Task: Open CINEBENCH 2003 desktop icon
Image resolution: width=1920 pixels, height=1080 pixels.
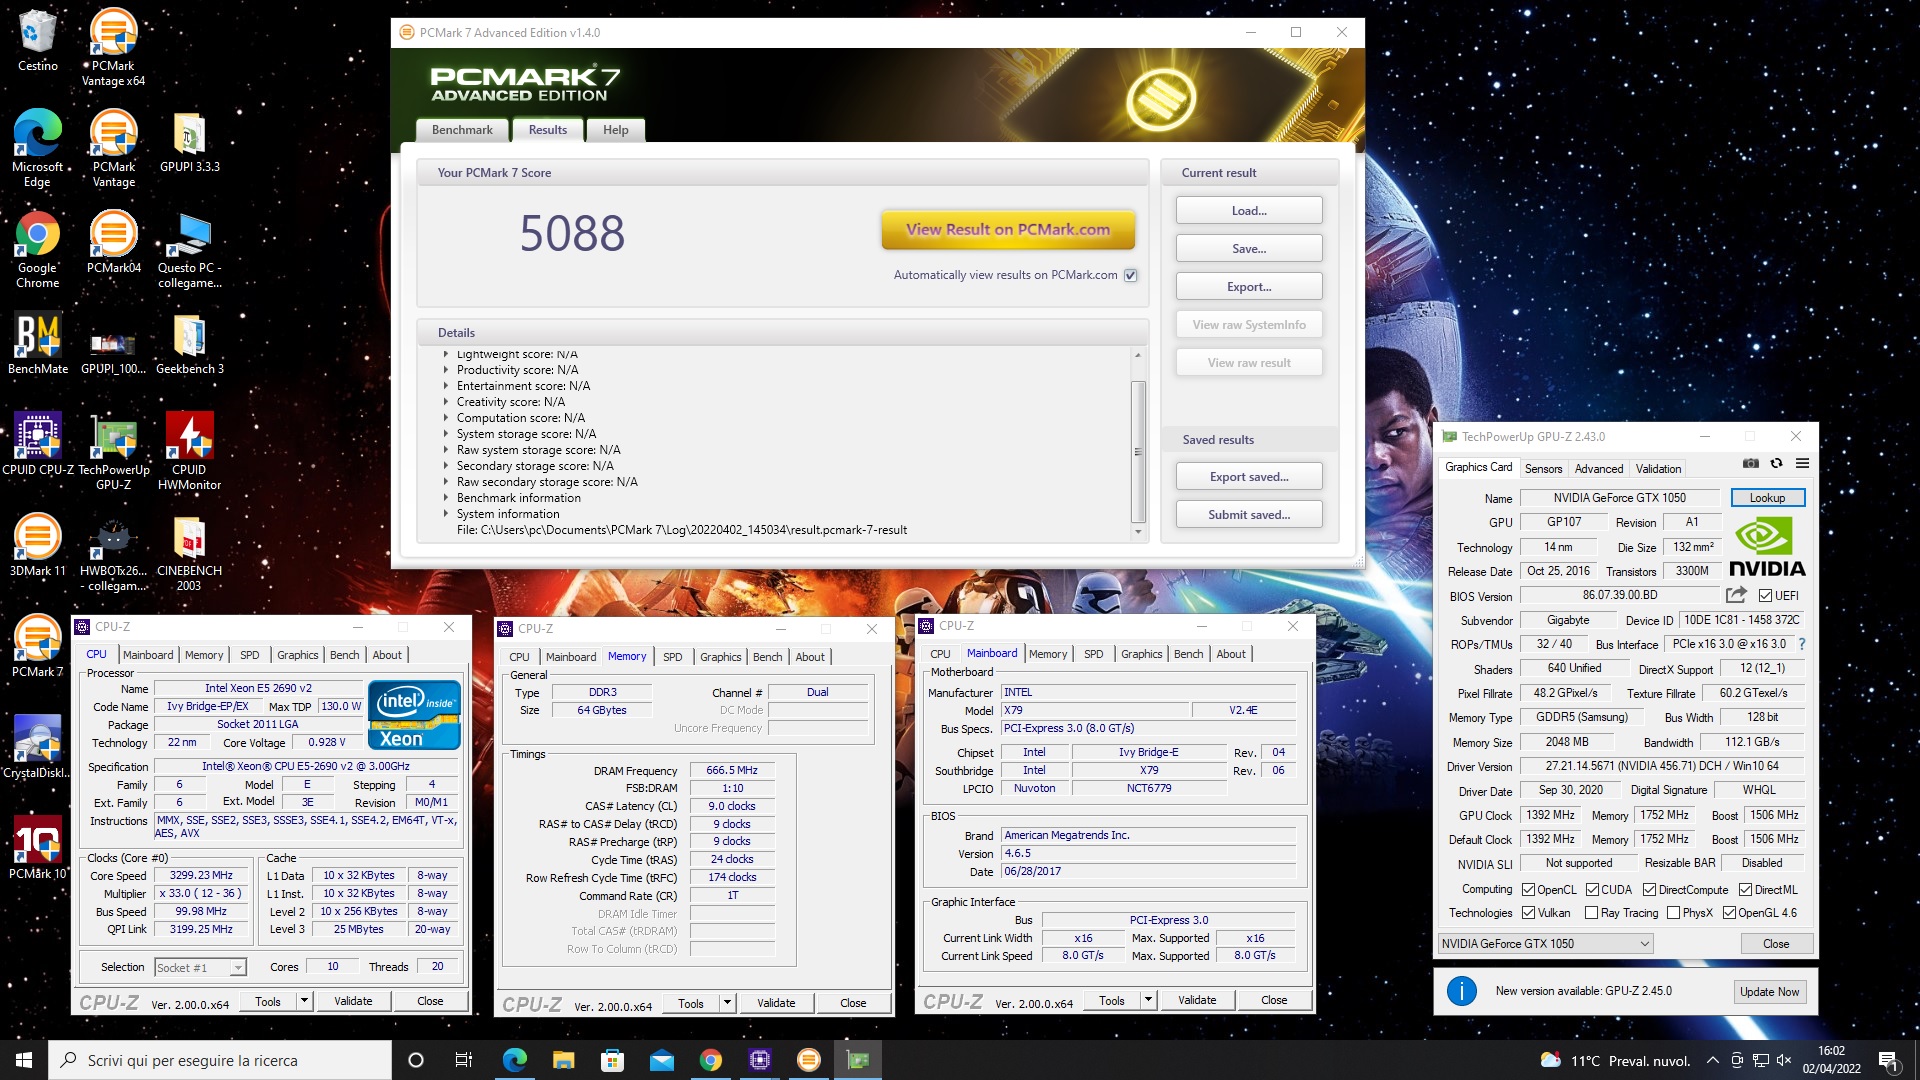Action: 189,553
